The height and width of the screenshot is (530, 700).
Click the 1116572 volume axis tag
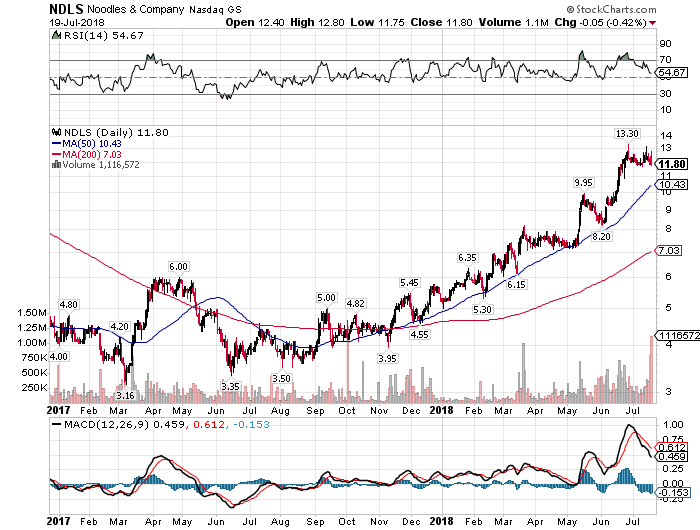pos(678,335)
